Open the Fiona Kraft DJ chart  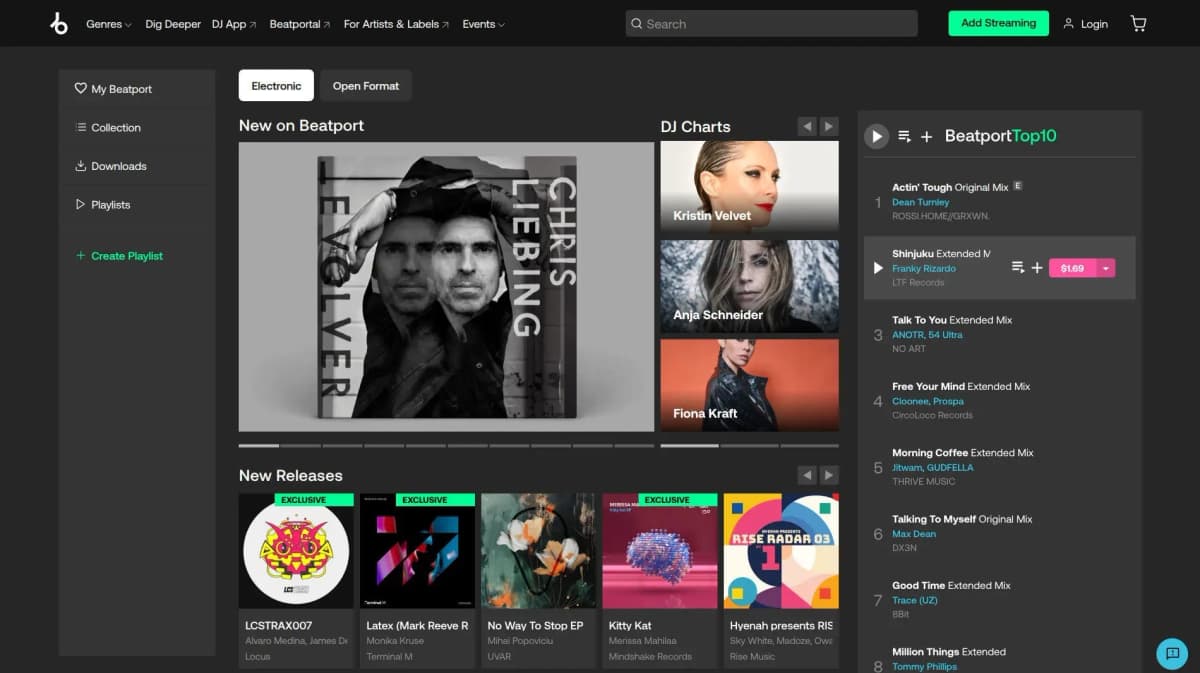click(x=749, y=385)
